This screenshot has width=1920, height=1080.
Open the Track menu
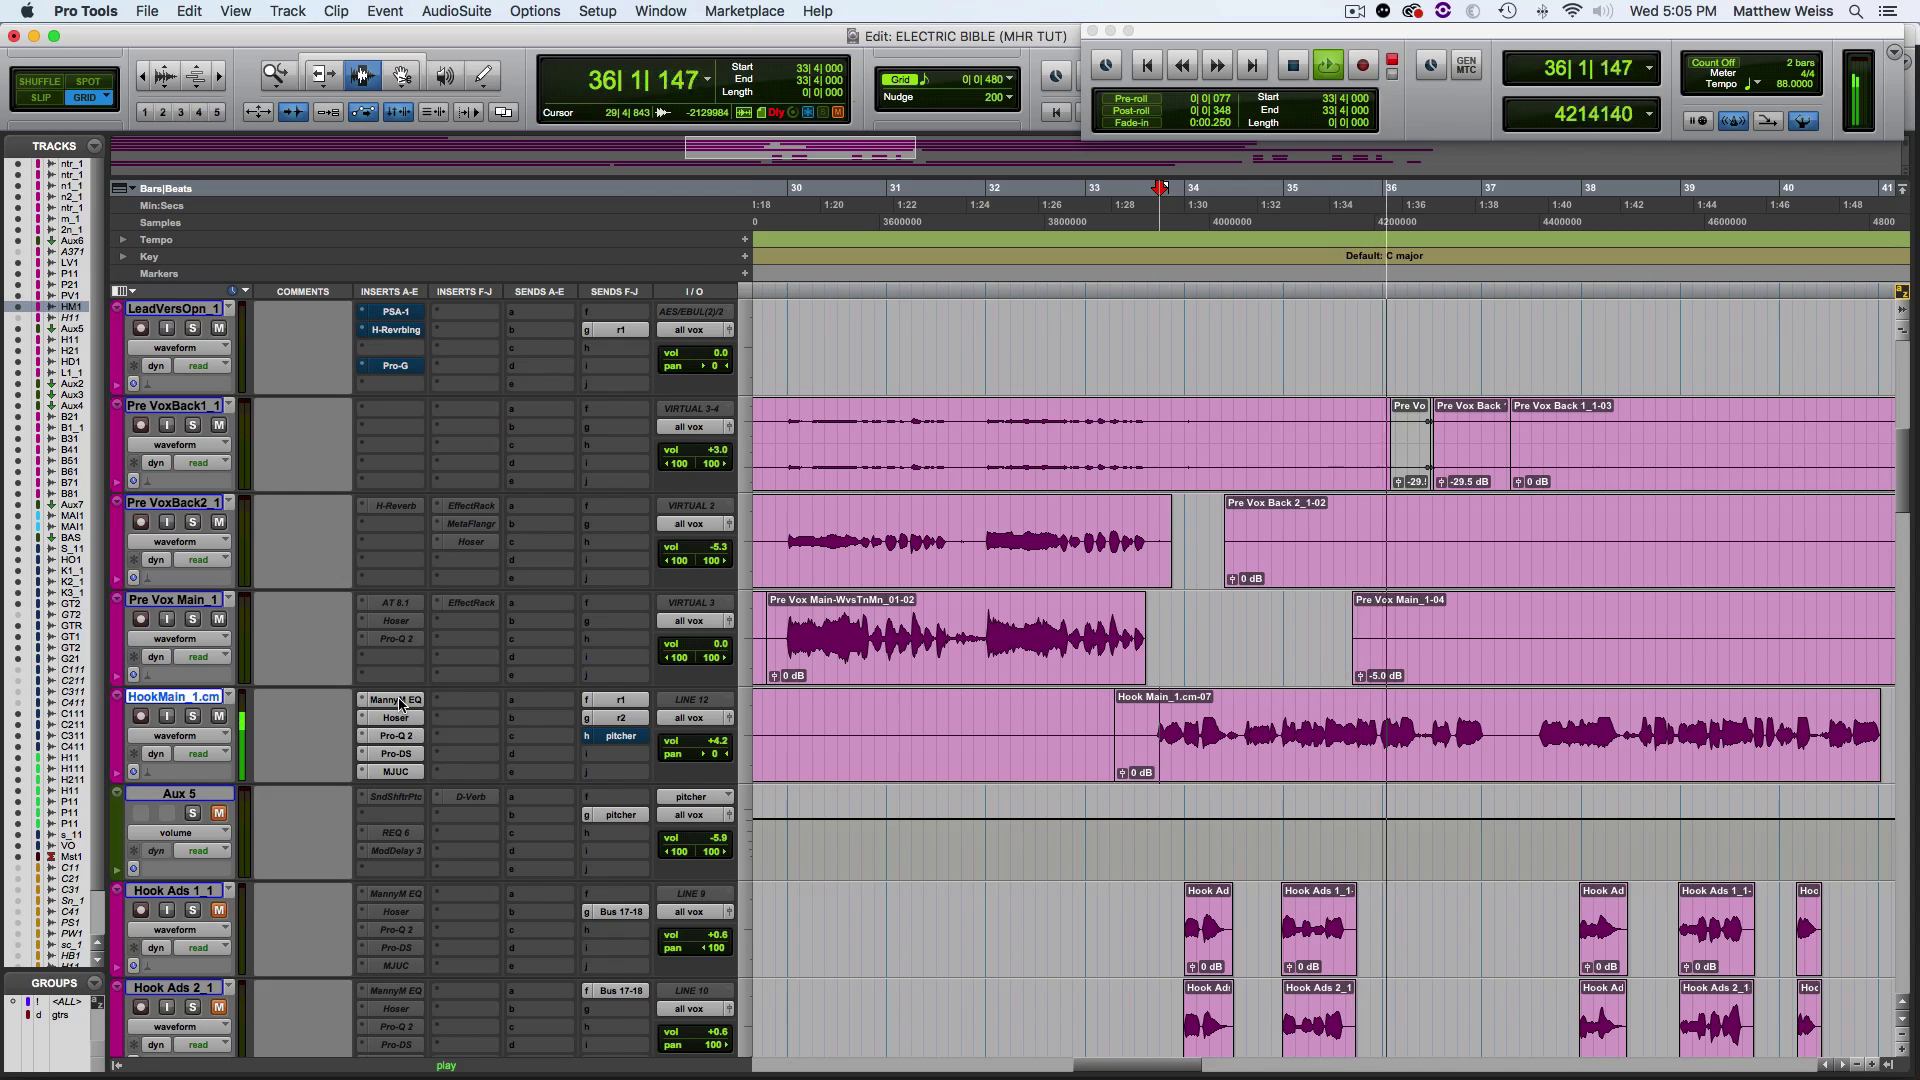click(287, 11)
